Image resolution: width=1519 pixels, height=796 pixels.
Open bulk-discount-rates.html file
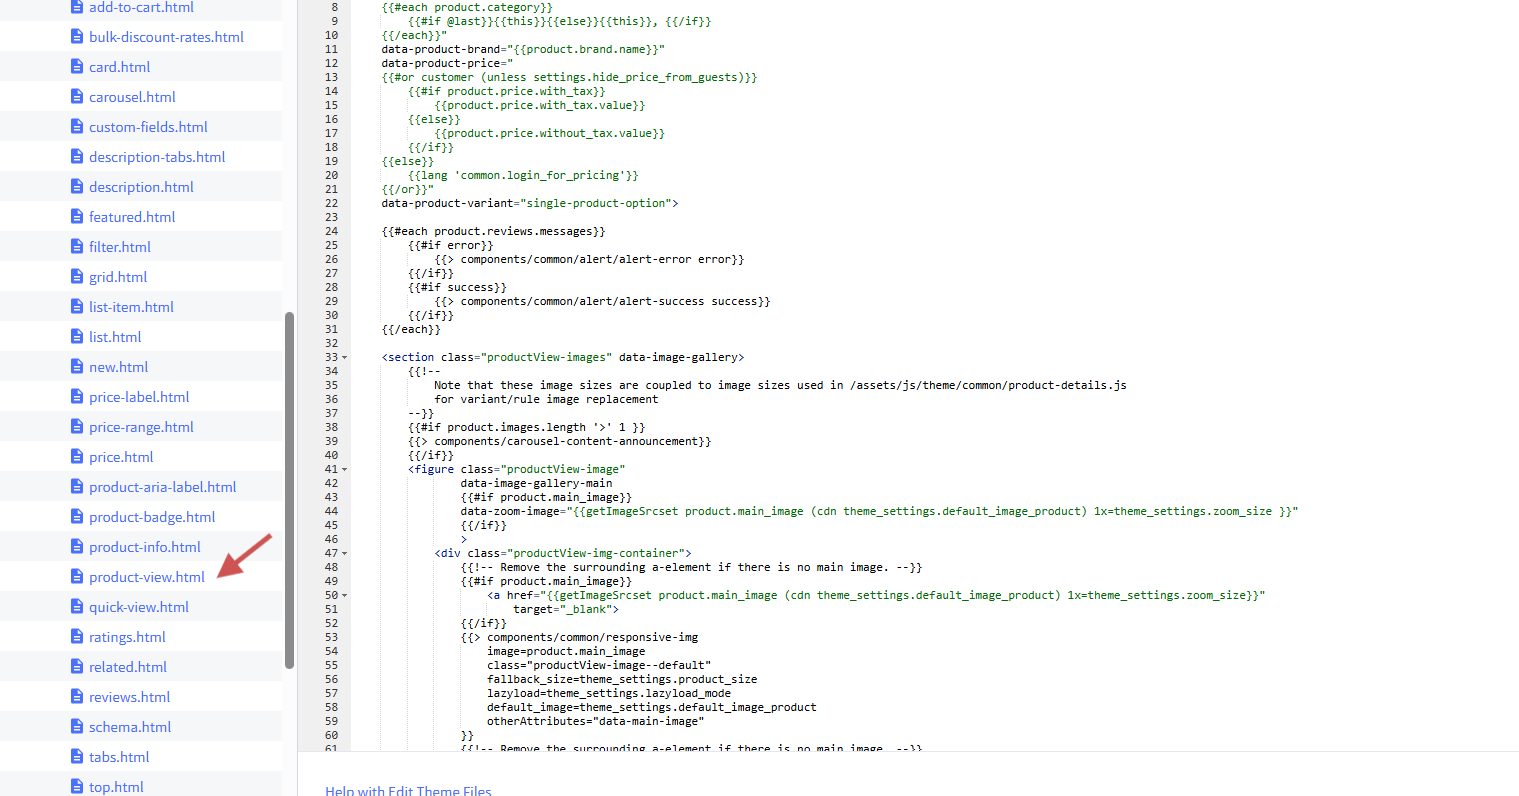pos(166,37)
